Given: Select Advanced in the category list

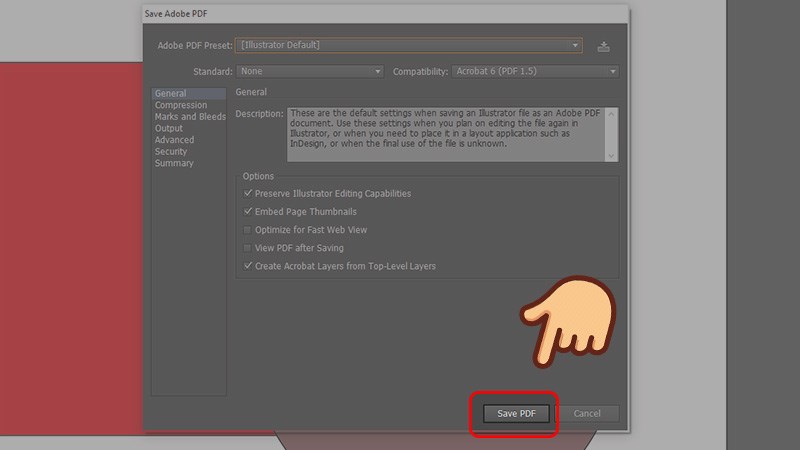Looking at the screenshot, I should point(174,140).
